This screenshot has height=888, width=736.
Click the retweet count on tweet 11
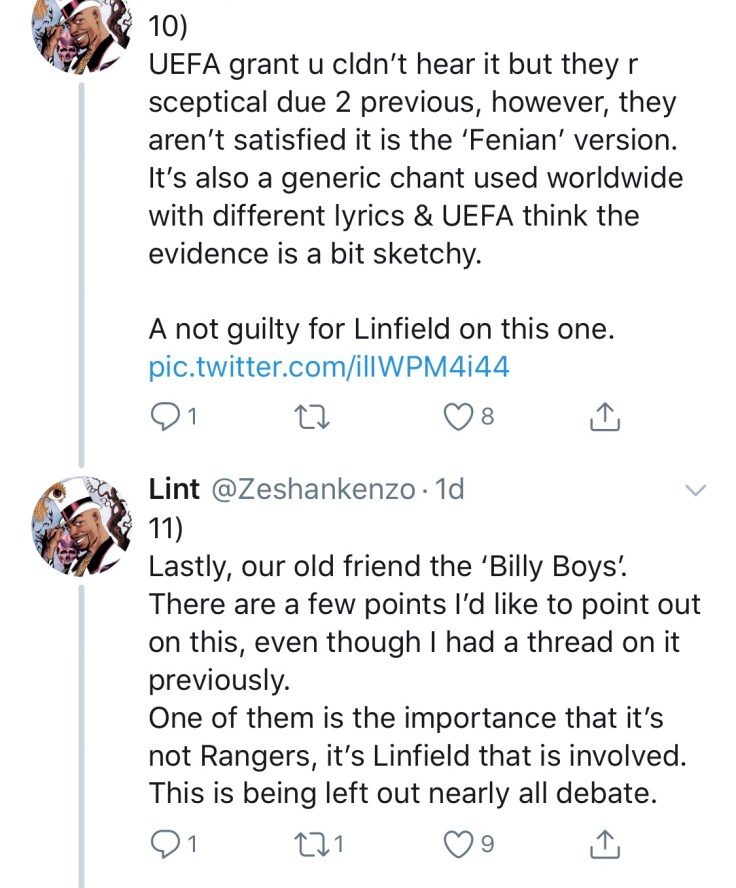click(340, 846)
